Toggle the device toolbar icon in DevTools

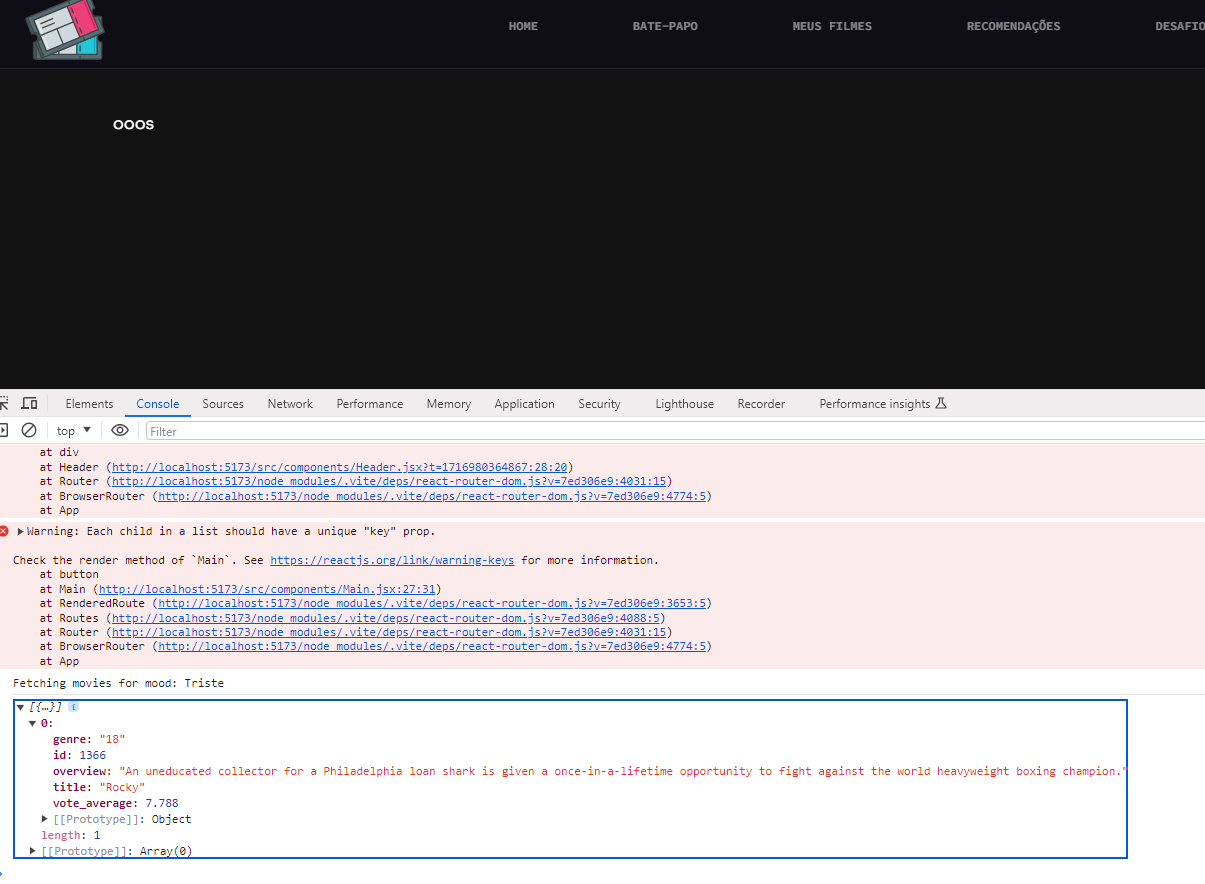[x=29, y=404]
